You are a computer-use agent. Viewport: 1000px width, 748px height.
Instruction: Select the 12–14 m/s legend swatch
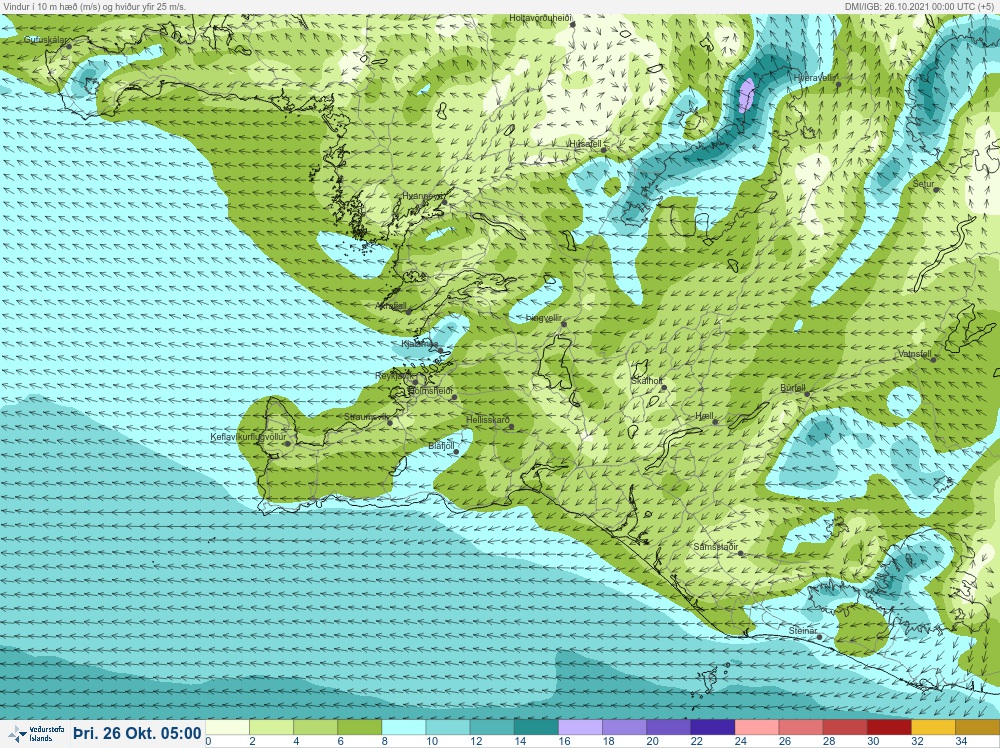coord(492,728)
